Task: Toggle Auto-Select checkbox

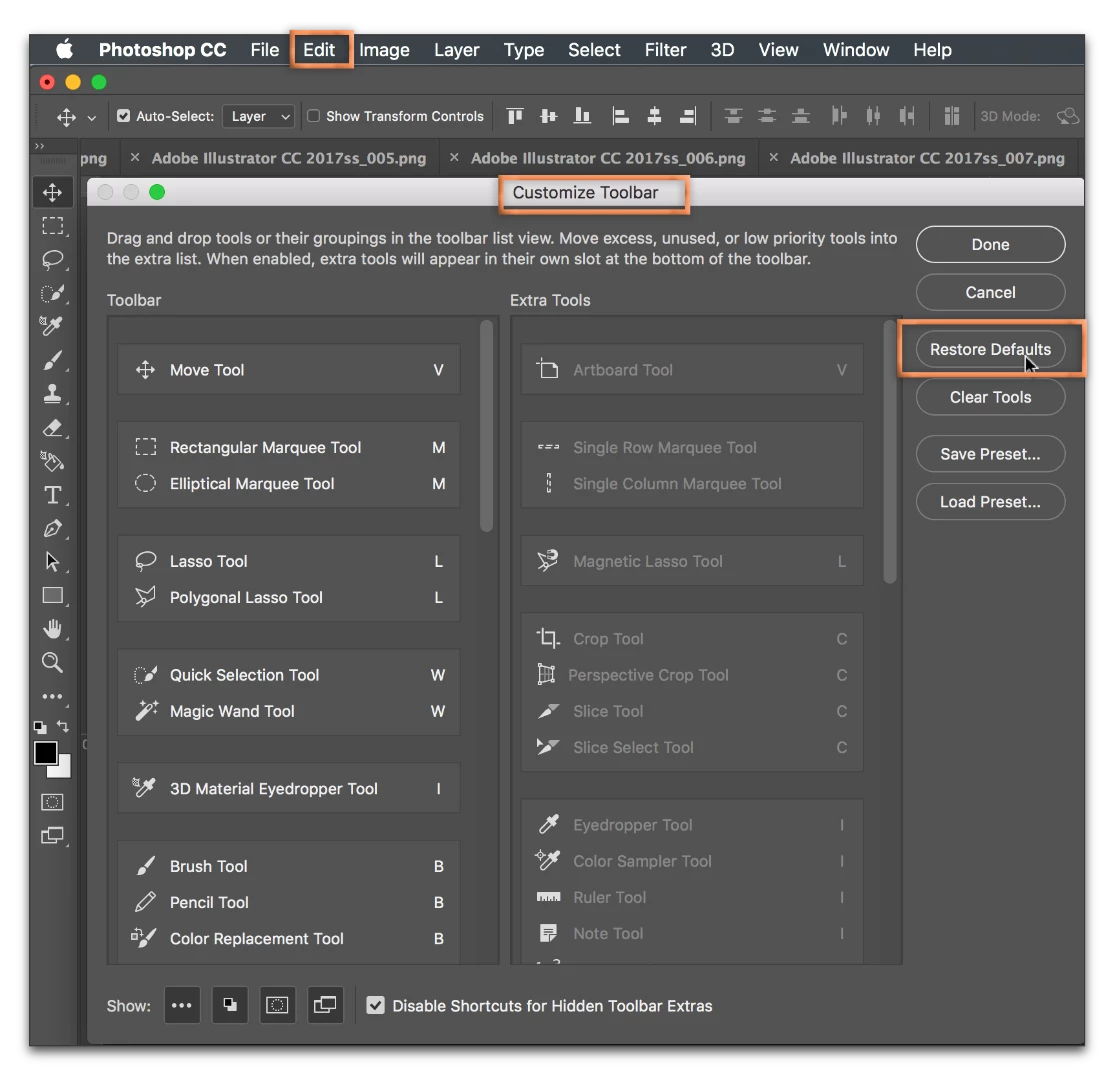Action: point(124,116)
